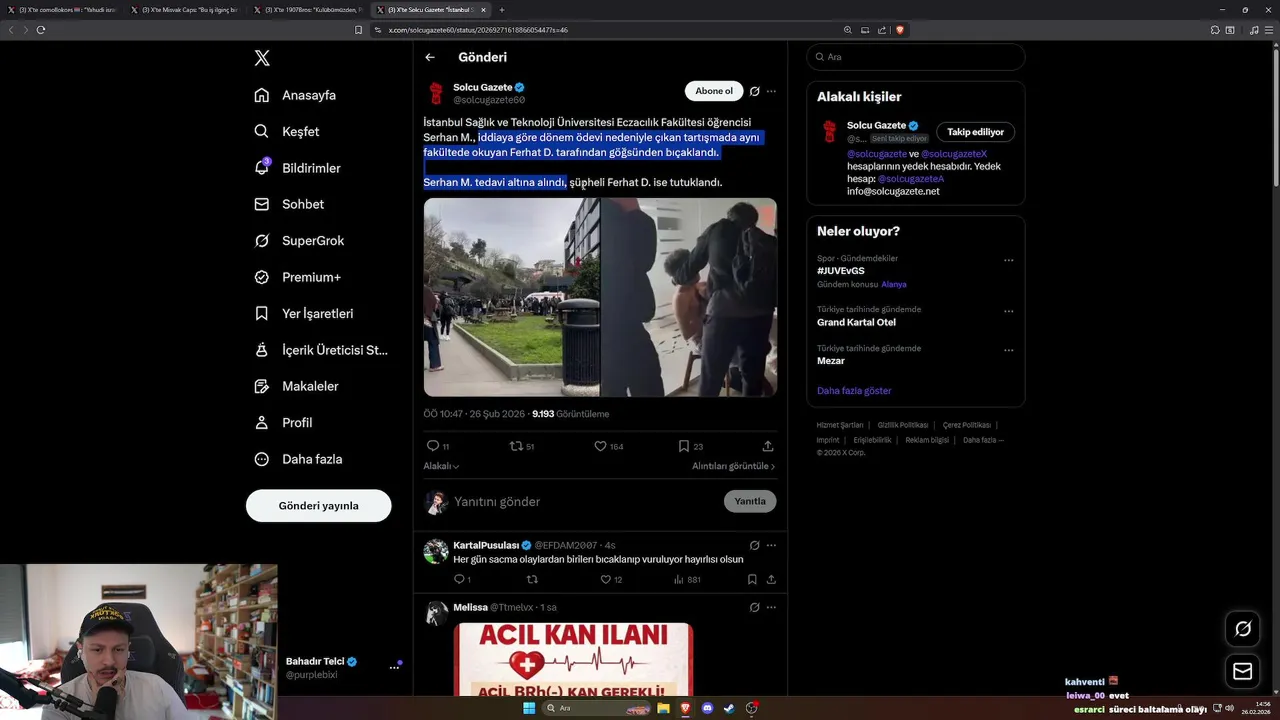Image resolution: width=1280 pixels, height=720 pixels.
Task: Reply to KartalPusulası comment
Action: pyautogui.click(x=462, y=579)
